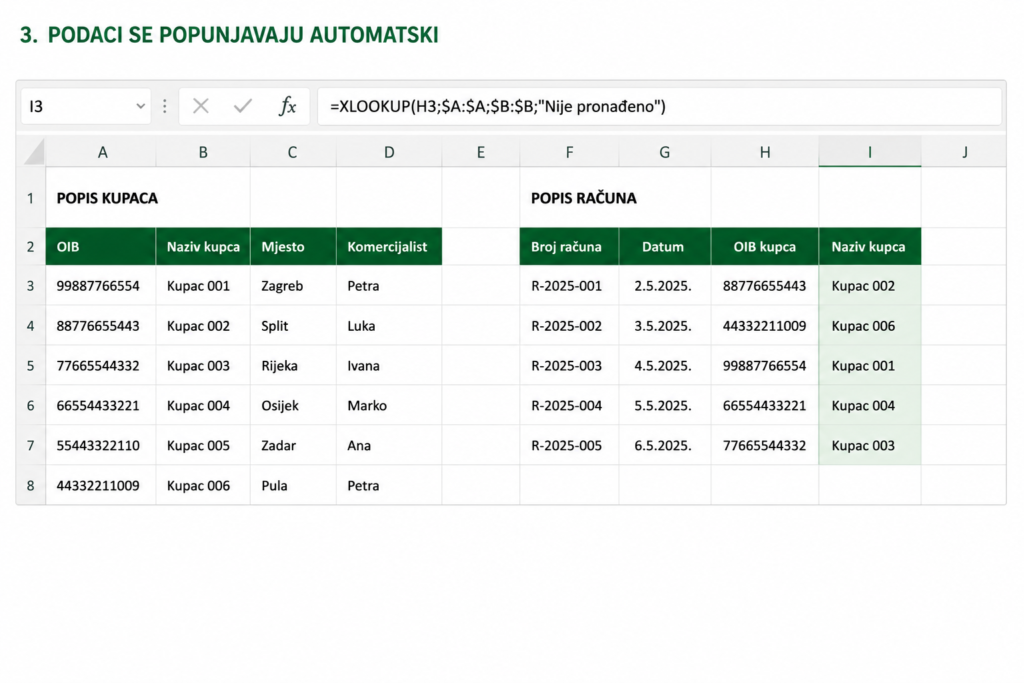Click the Cancel (X) icon in formula bar

click(200, 106)
